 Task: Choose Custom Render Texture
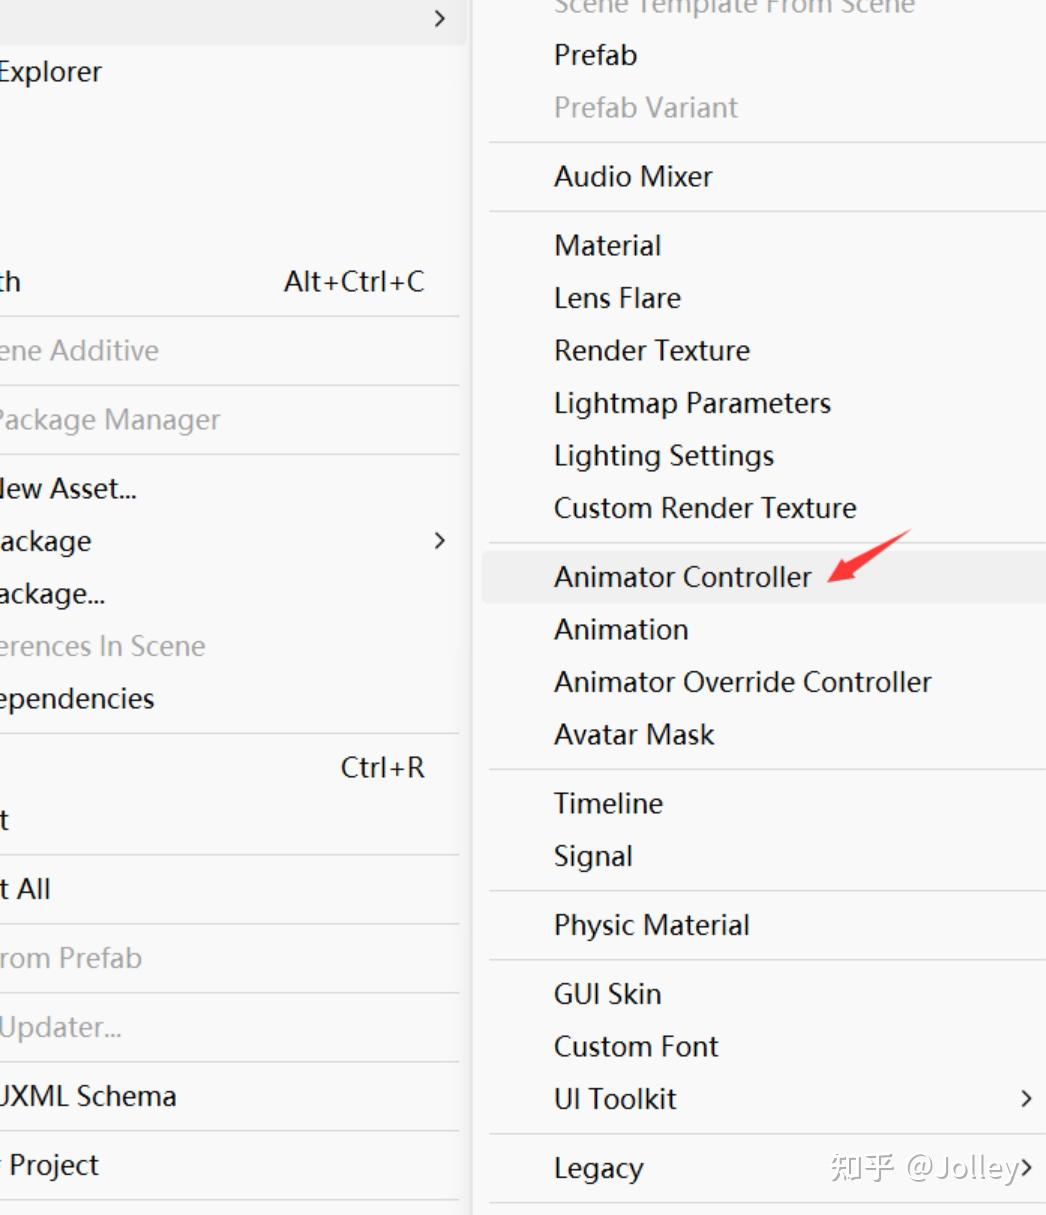coord(705,508)
